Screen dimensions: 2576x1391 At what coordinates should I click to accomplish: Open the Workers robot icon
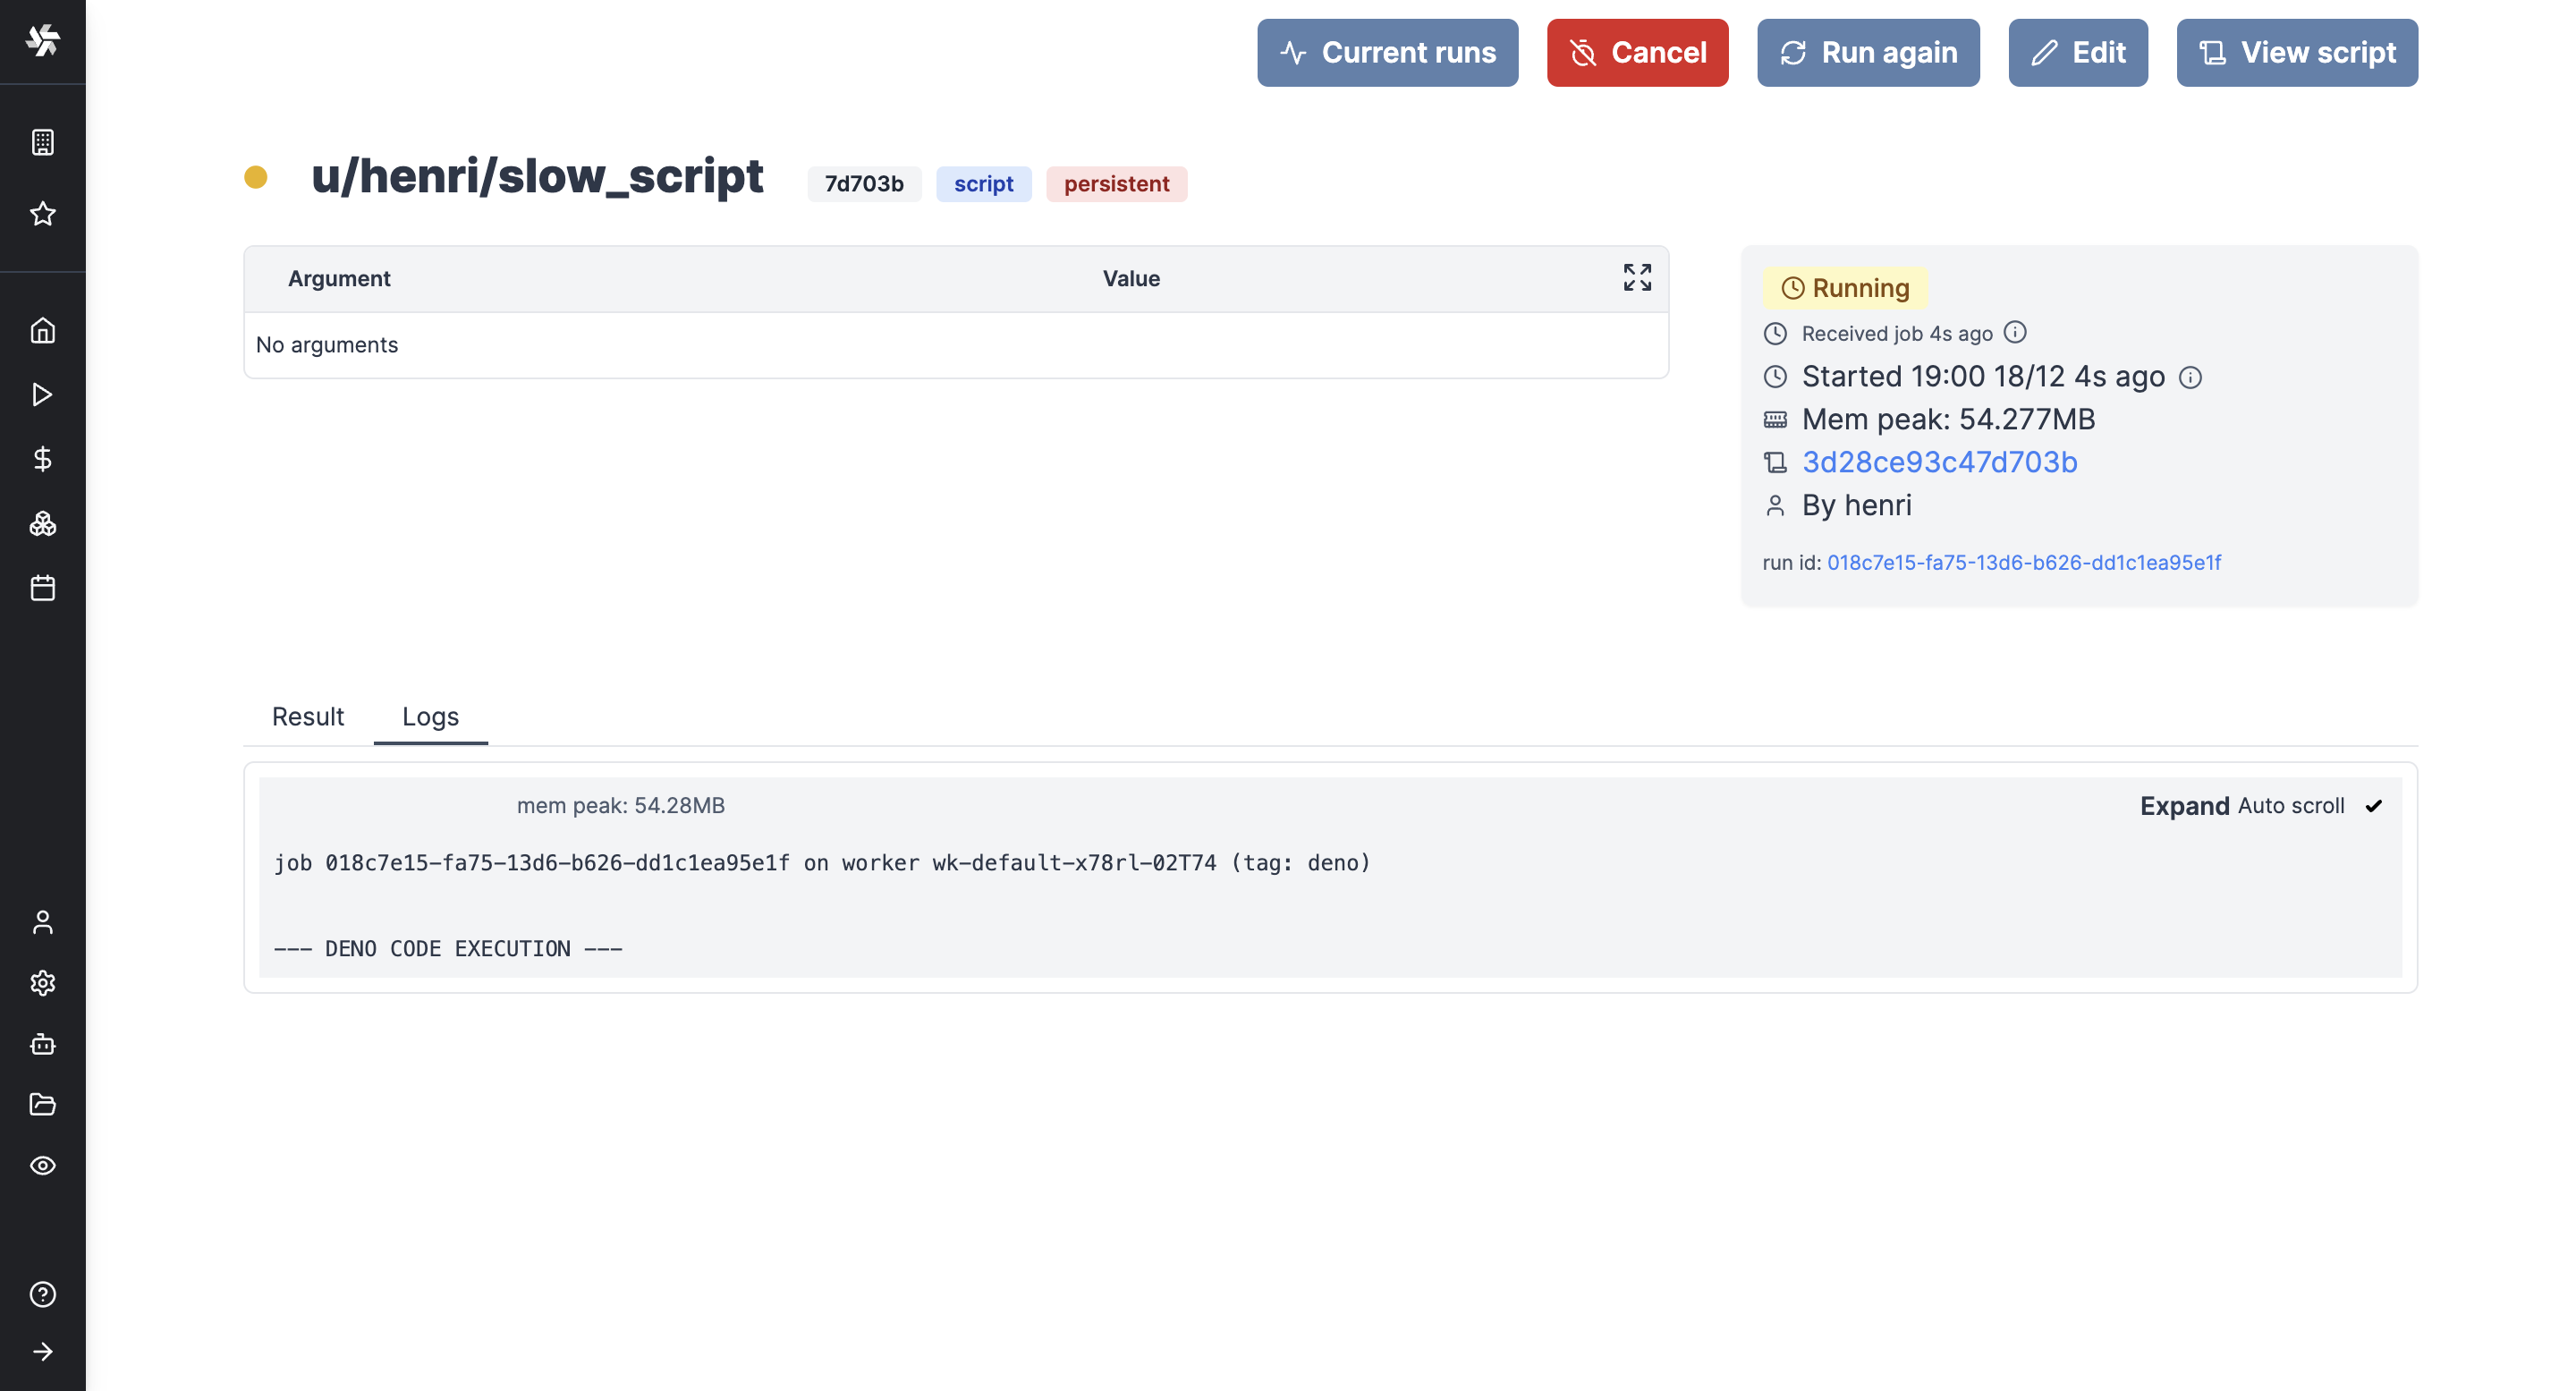click(43, 1044)
